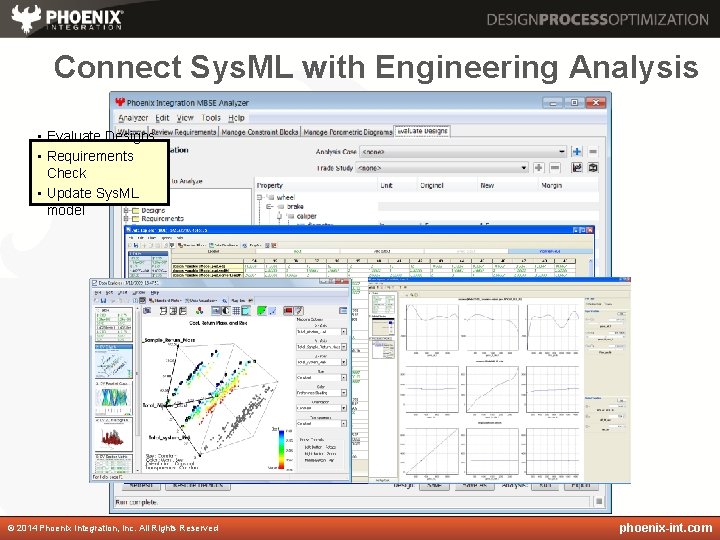Open the x-Axis variable dropdown in Data Explorer
This screenshot has height=540, width=720.
click(321, 332)
